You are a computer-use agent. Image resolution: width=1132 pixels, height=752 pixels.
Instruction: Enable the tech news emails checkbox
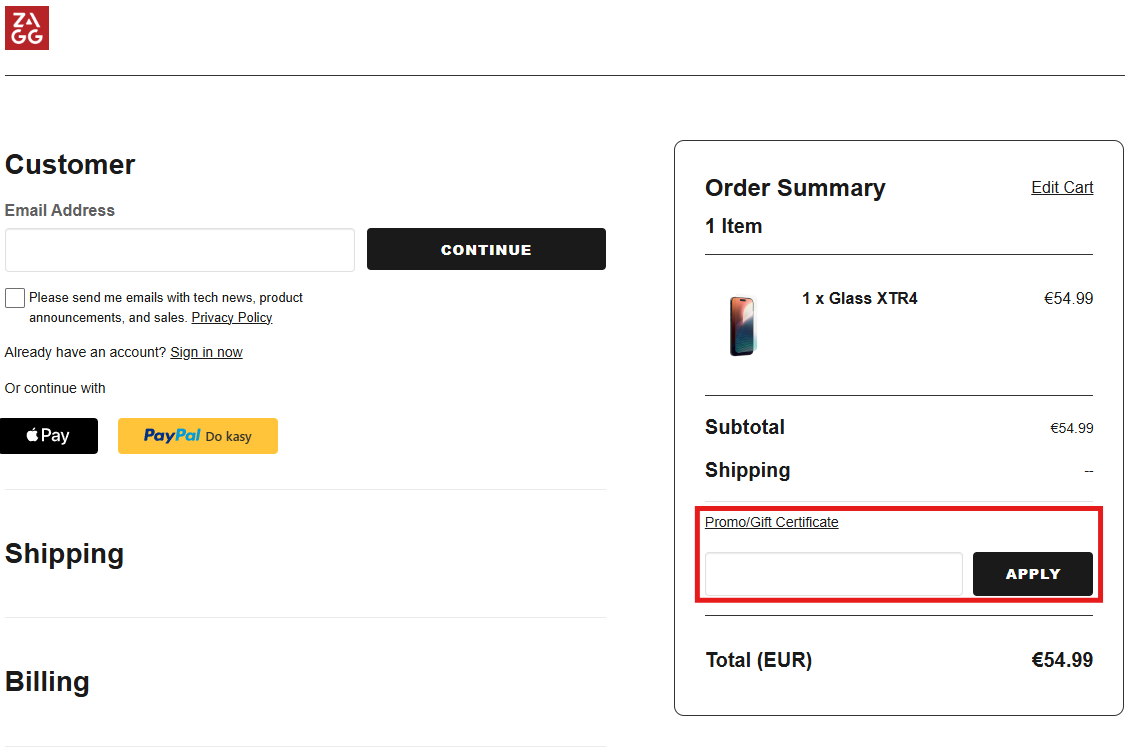(15, 298)
